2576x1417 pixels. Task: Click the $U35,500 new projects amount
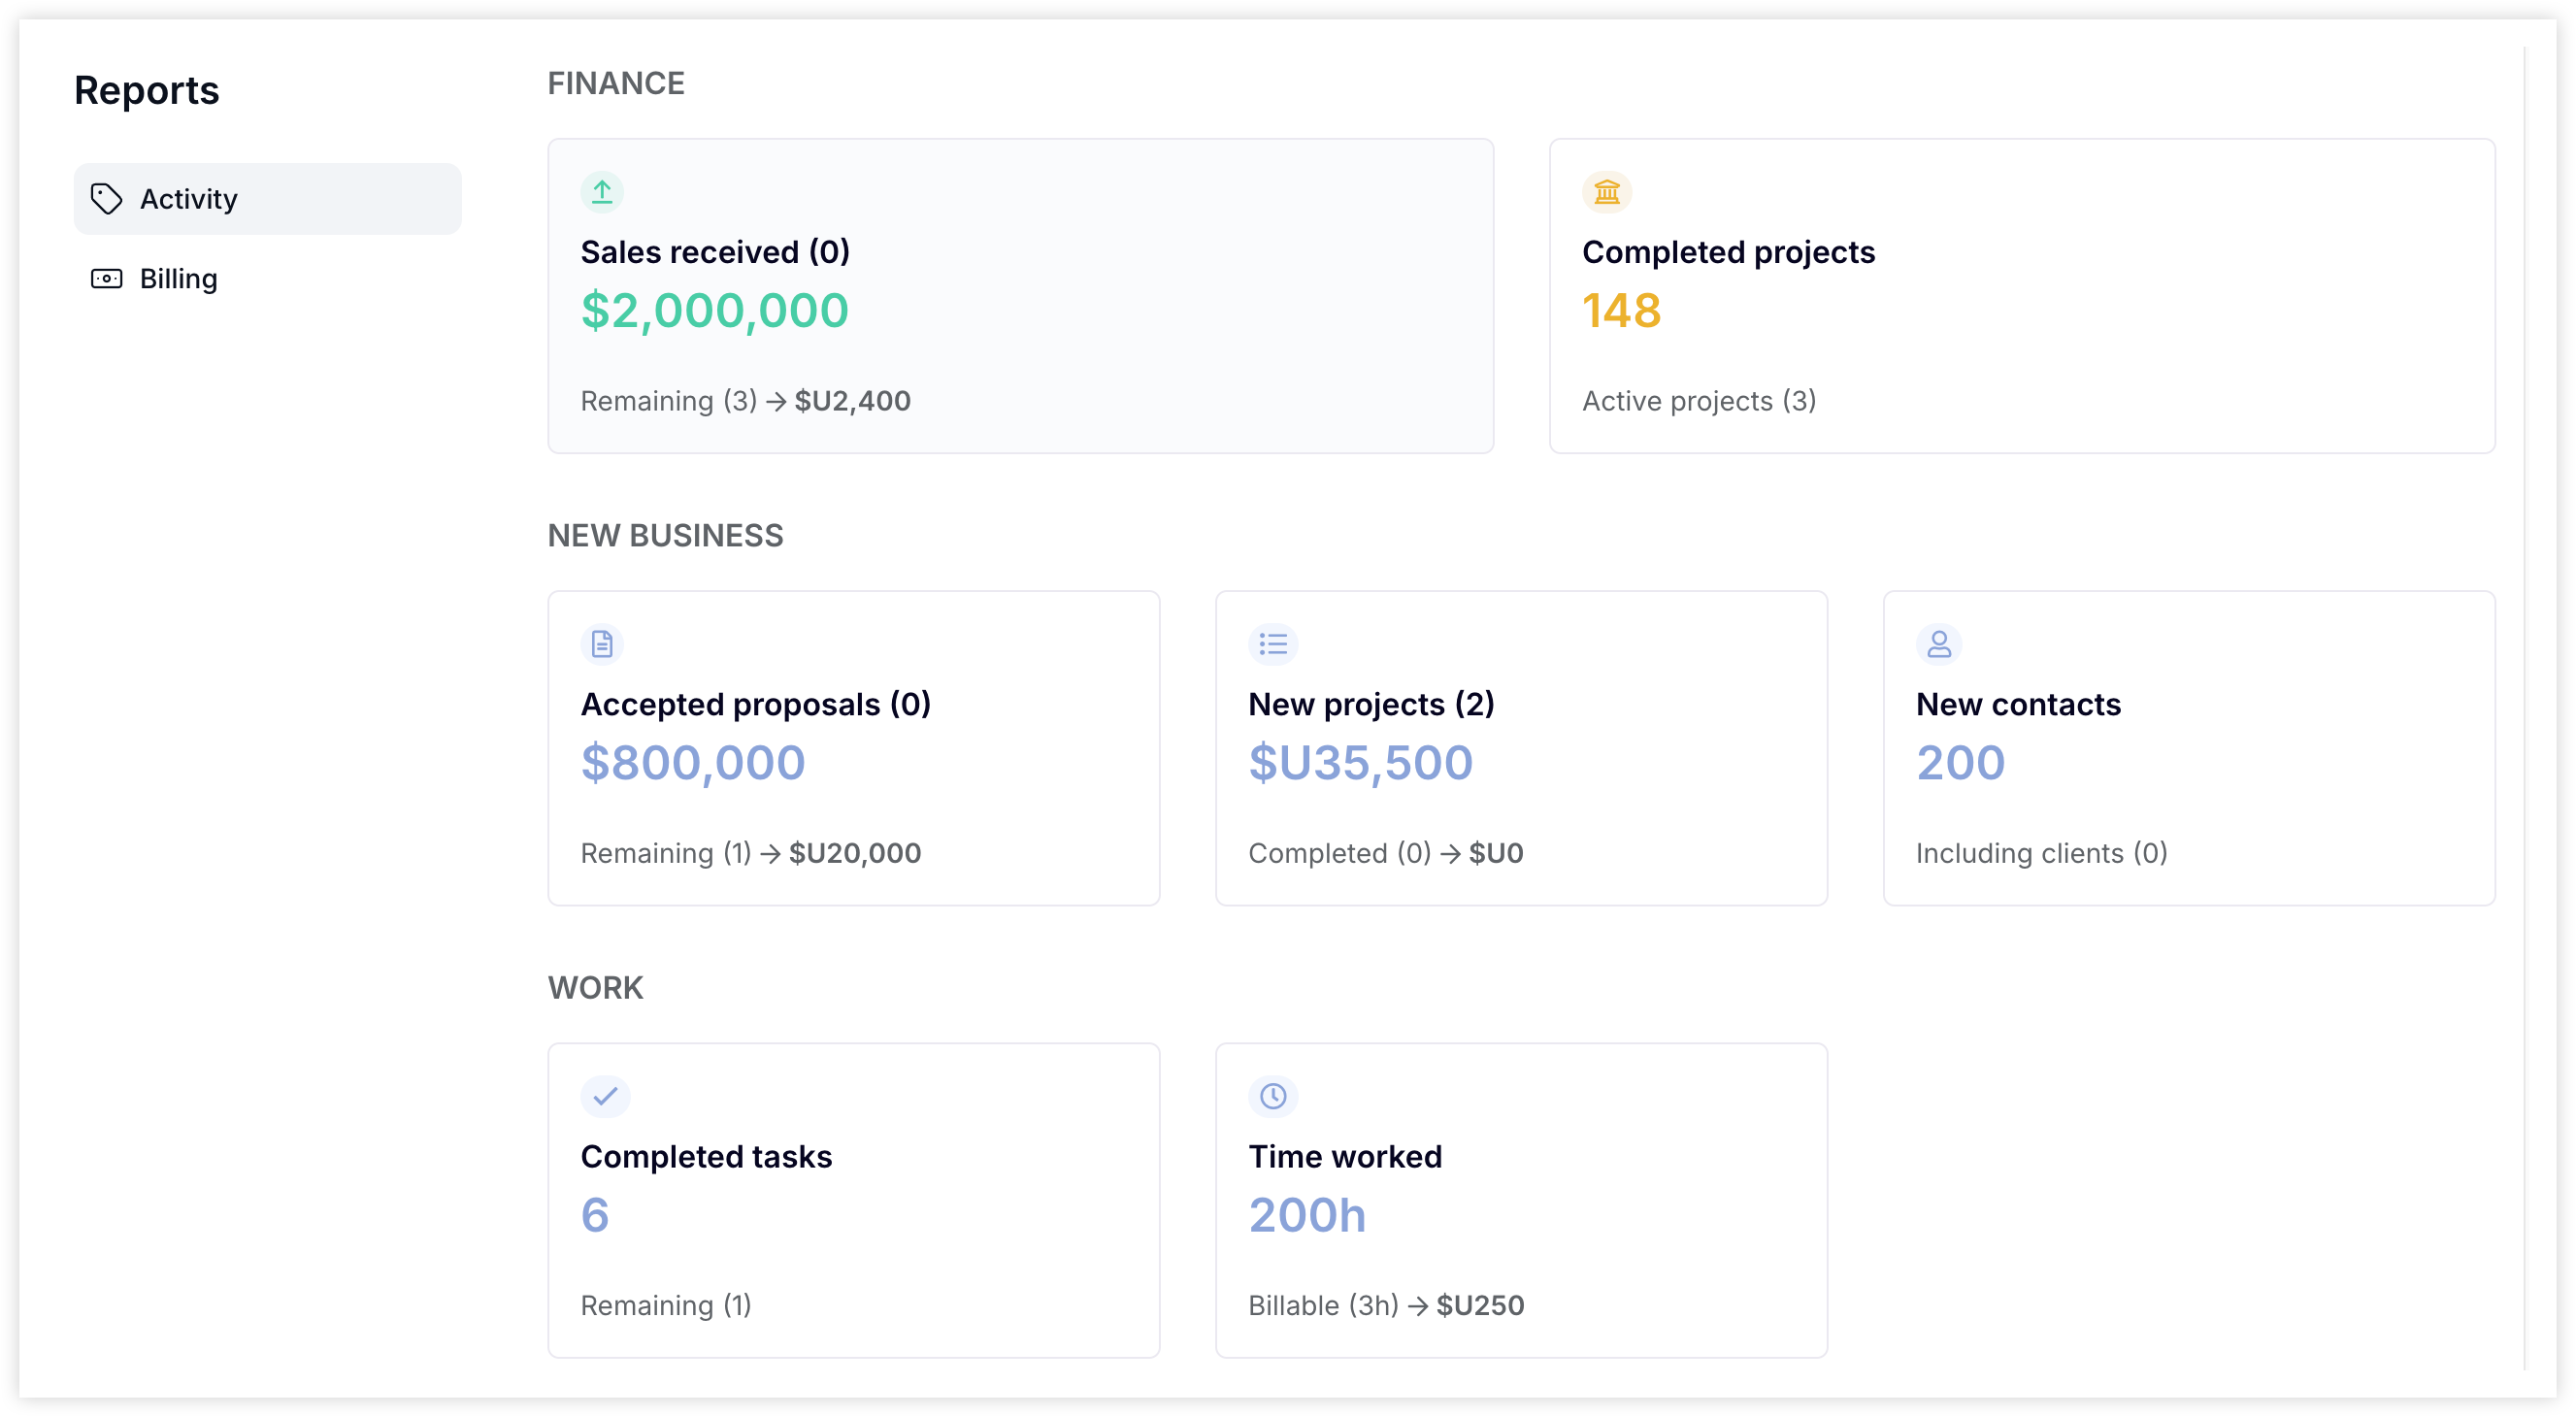click(x=1360, y=763)
